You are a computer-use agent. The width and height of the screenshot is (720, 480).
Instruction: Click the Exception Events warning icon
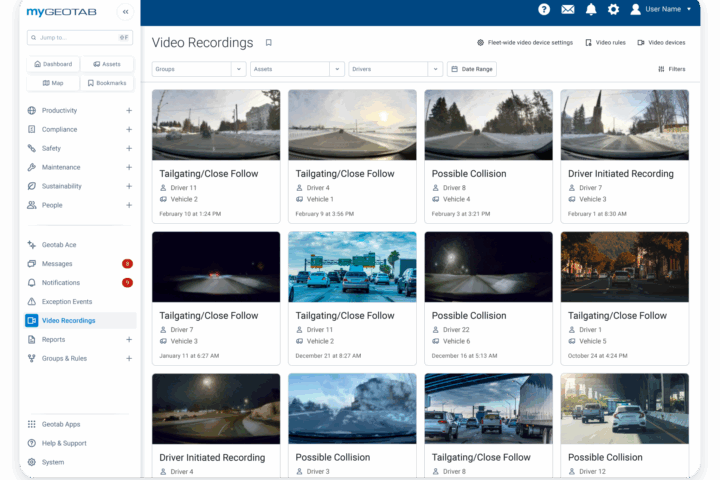click(32, 301)
